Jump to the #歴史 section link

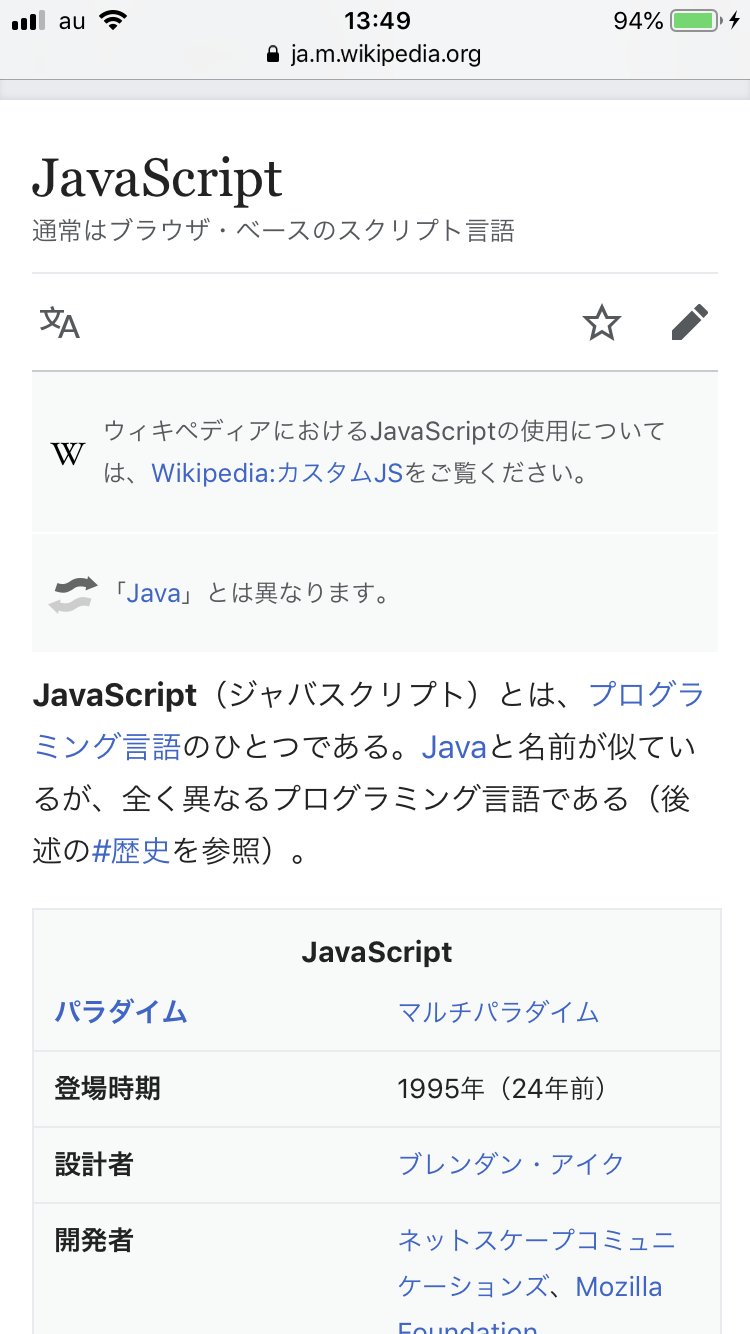(x=131, y=852)
